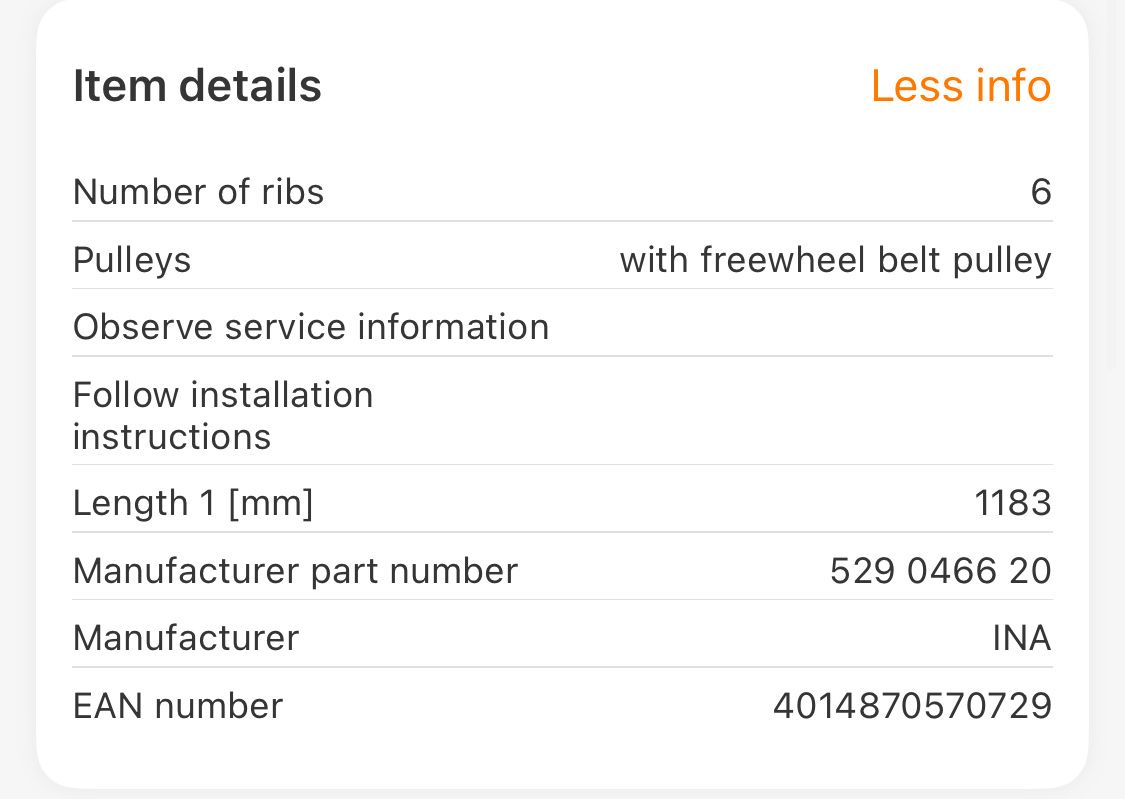Tap the 'with freewheel belt pulley' value

point(835,260)
